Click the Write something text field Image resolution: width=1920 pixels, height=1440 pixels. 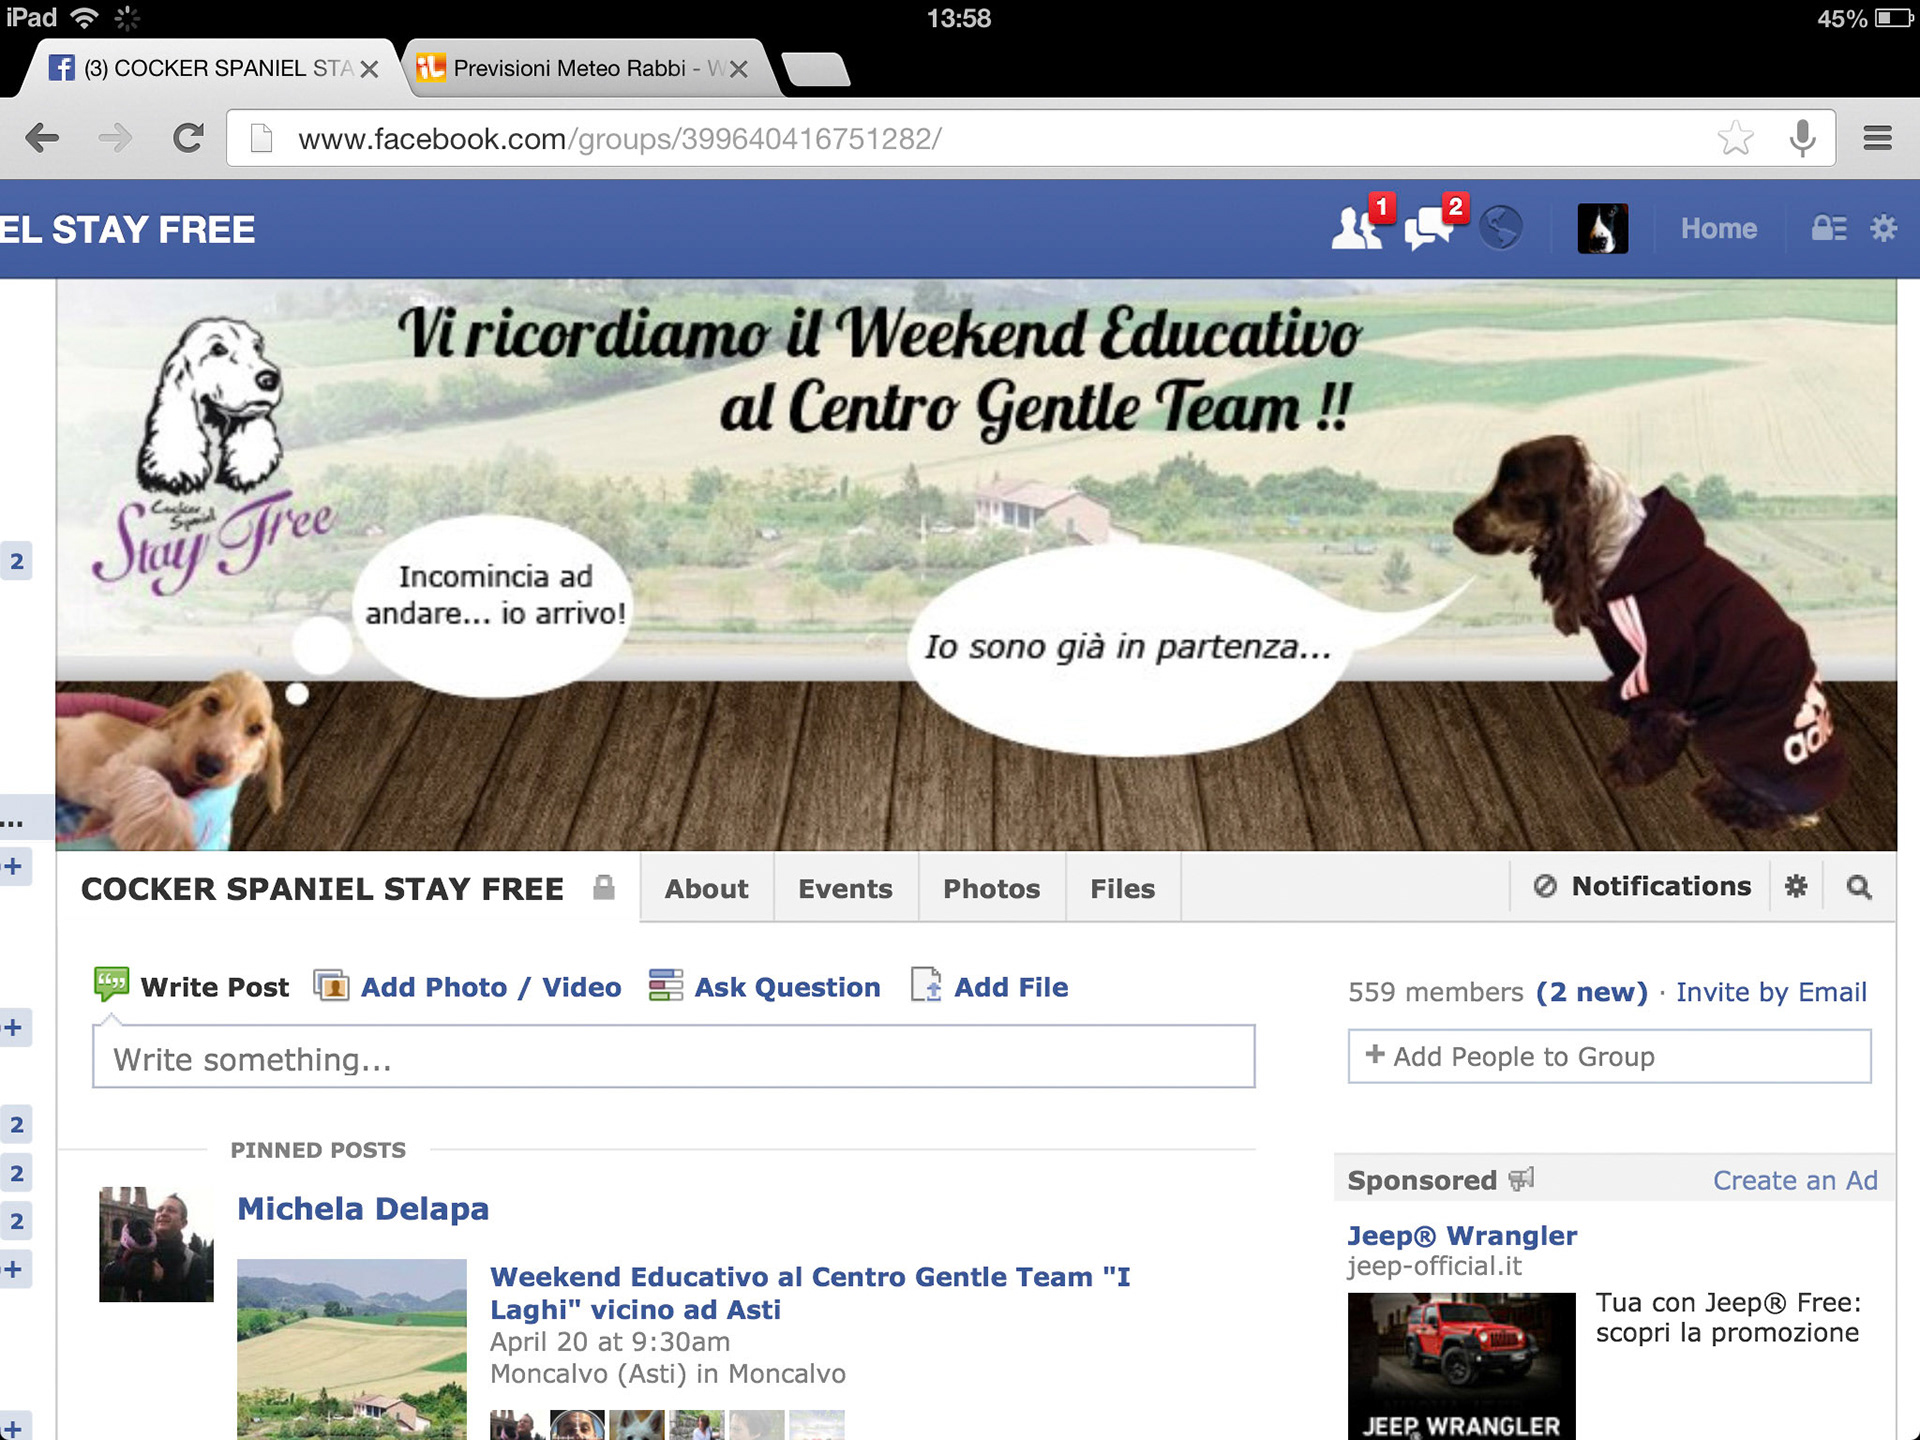click(x=673, y=1058)
